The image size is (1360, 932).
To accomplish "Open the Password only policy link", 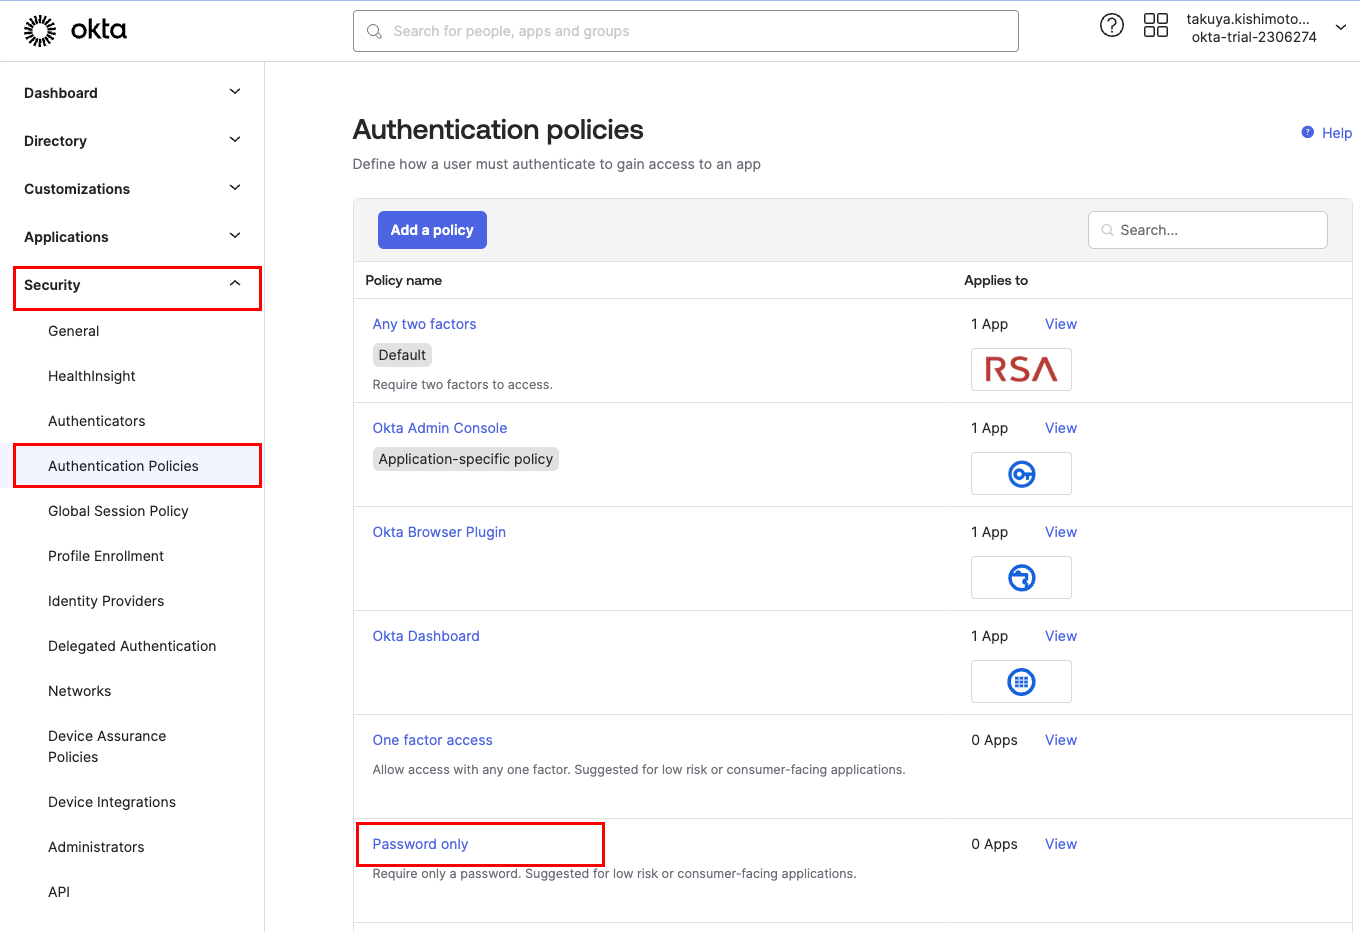I will tap(420, 844).
